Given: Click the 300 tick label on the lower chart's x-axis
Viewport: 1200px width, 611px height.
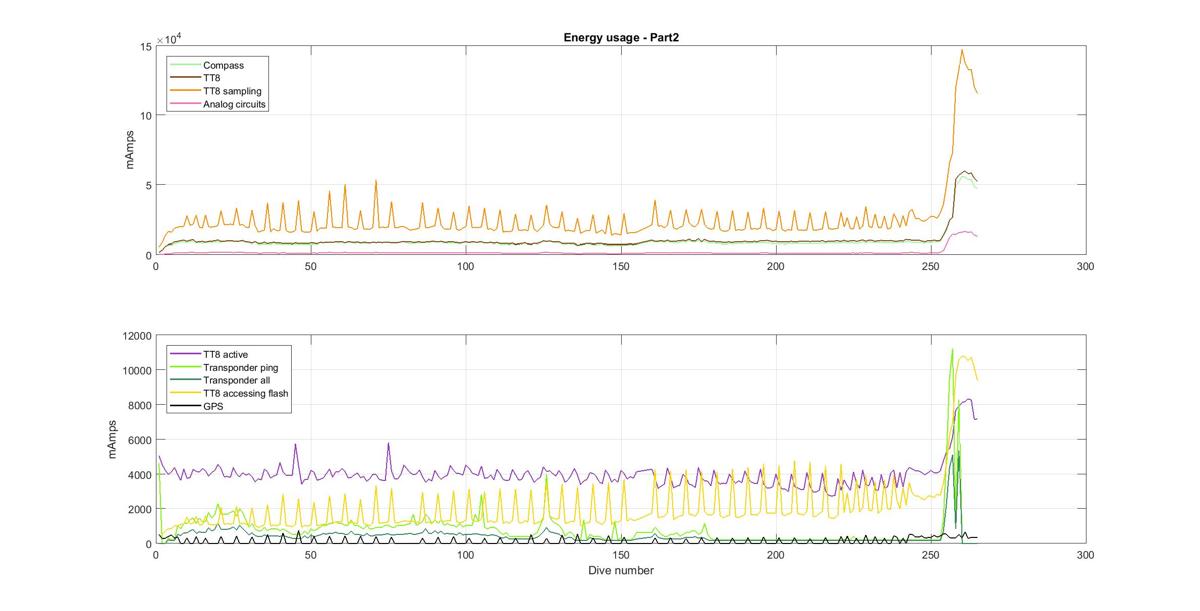Looking at the screenshot, I should click(1086, 556).
